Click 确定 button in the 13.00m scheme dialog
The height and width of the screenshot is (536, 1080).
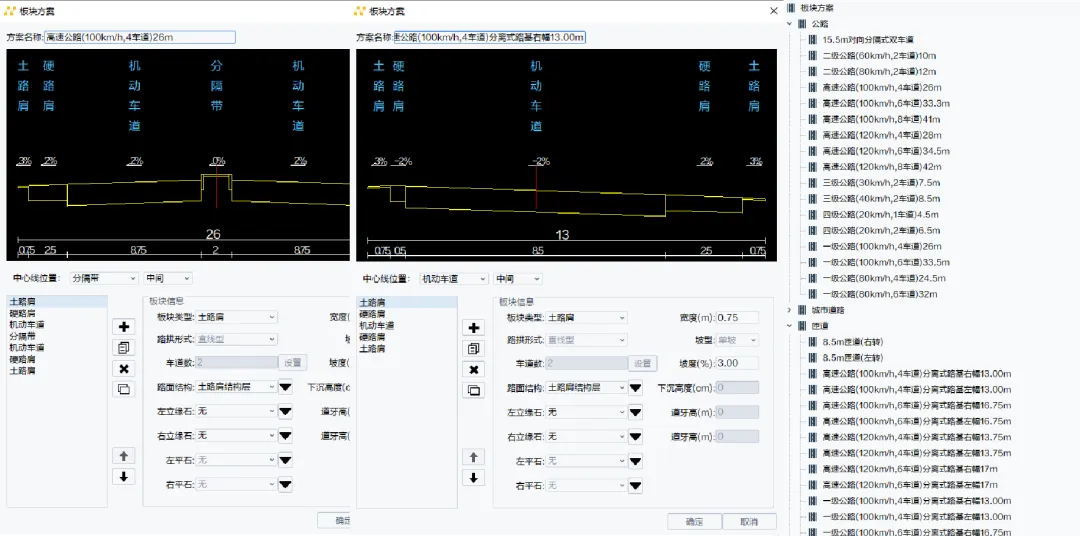pos(694,521)
